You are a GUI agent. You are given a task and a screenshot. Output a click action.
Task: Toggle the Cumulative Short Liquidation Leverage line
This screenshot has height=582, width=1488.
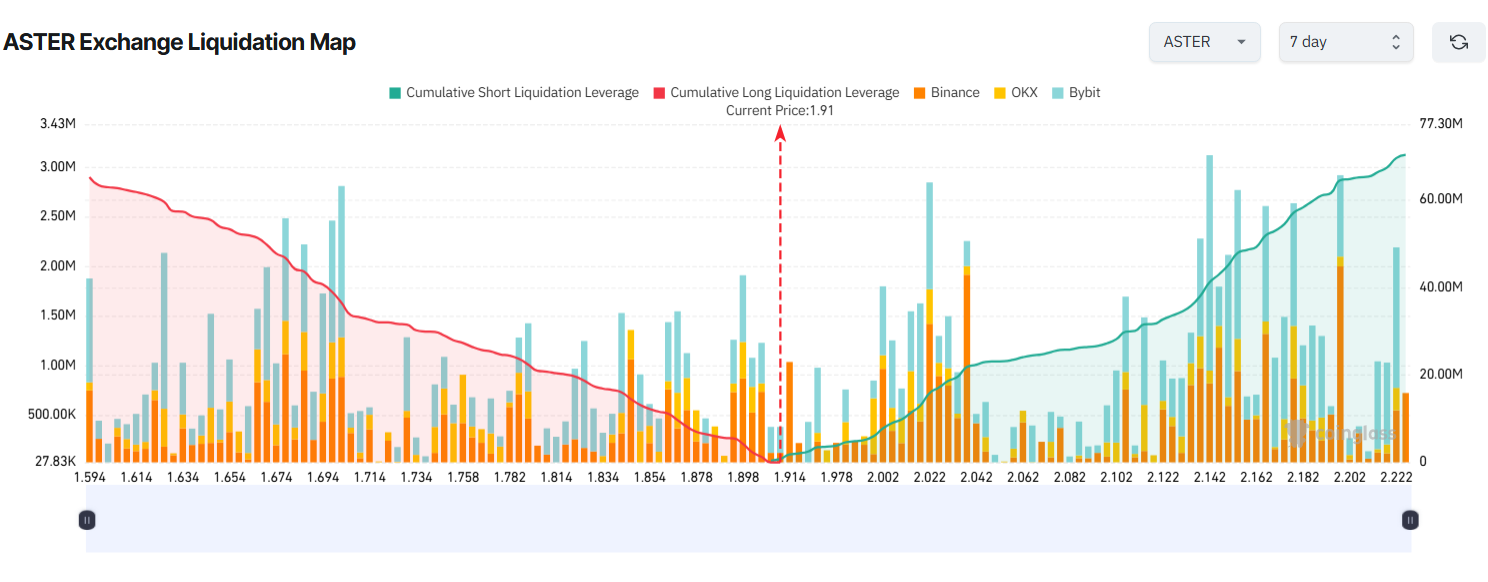[524, 92]
